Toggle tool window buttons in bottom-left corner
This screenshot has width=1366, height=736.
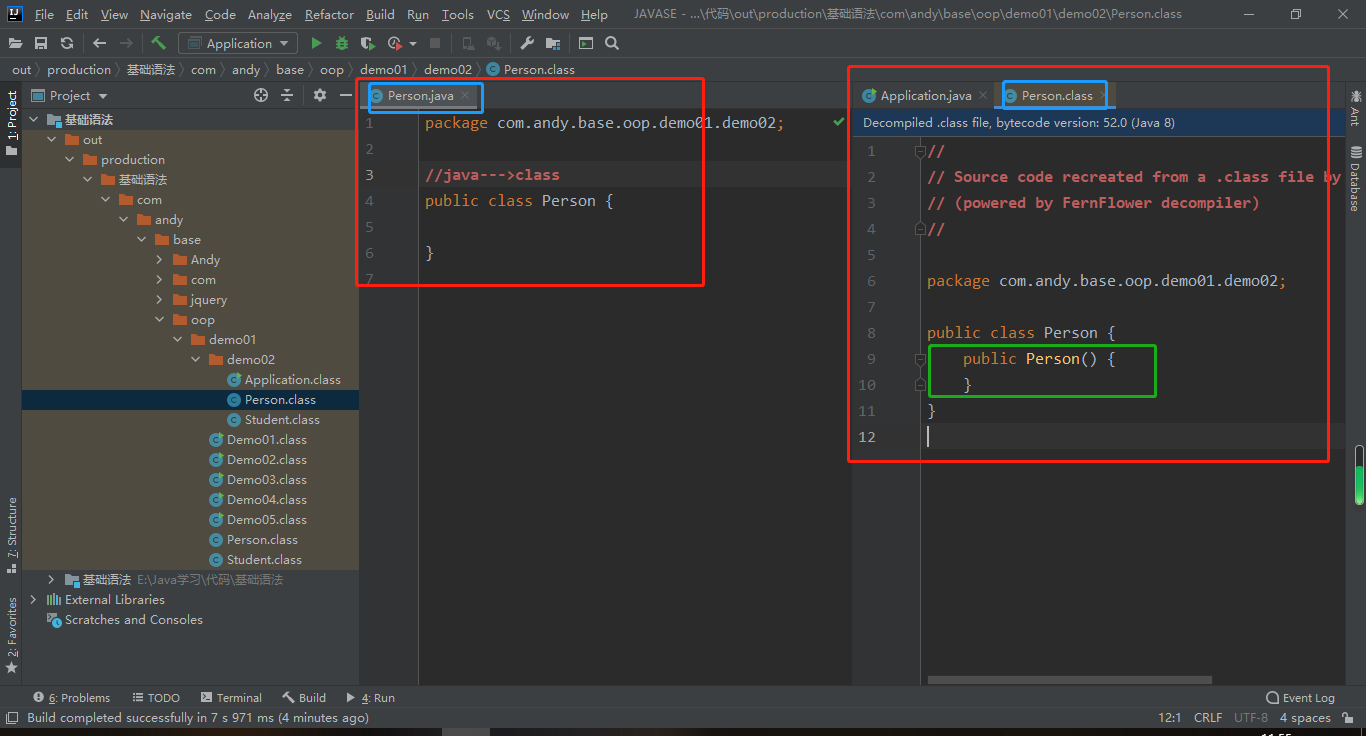11,718
